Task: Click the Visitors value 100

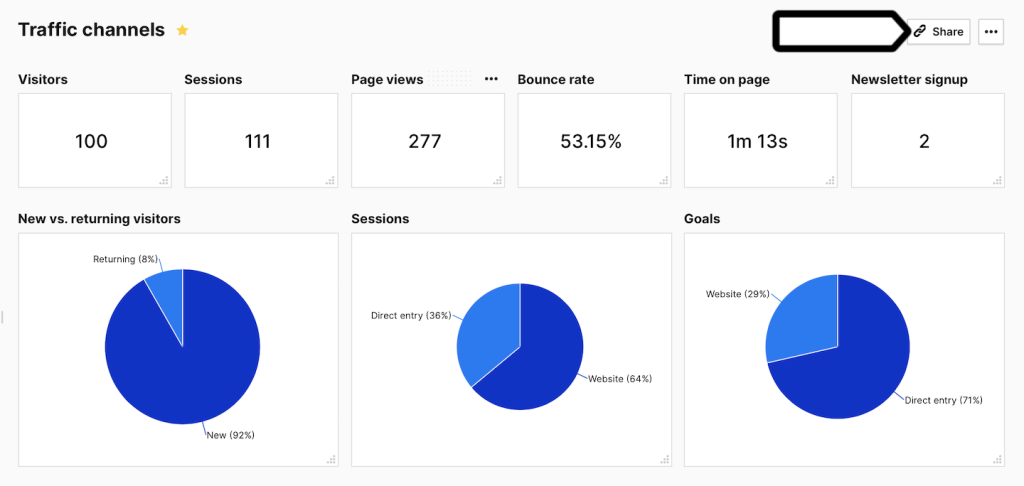Action: coord(91,141)
